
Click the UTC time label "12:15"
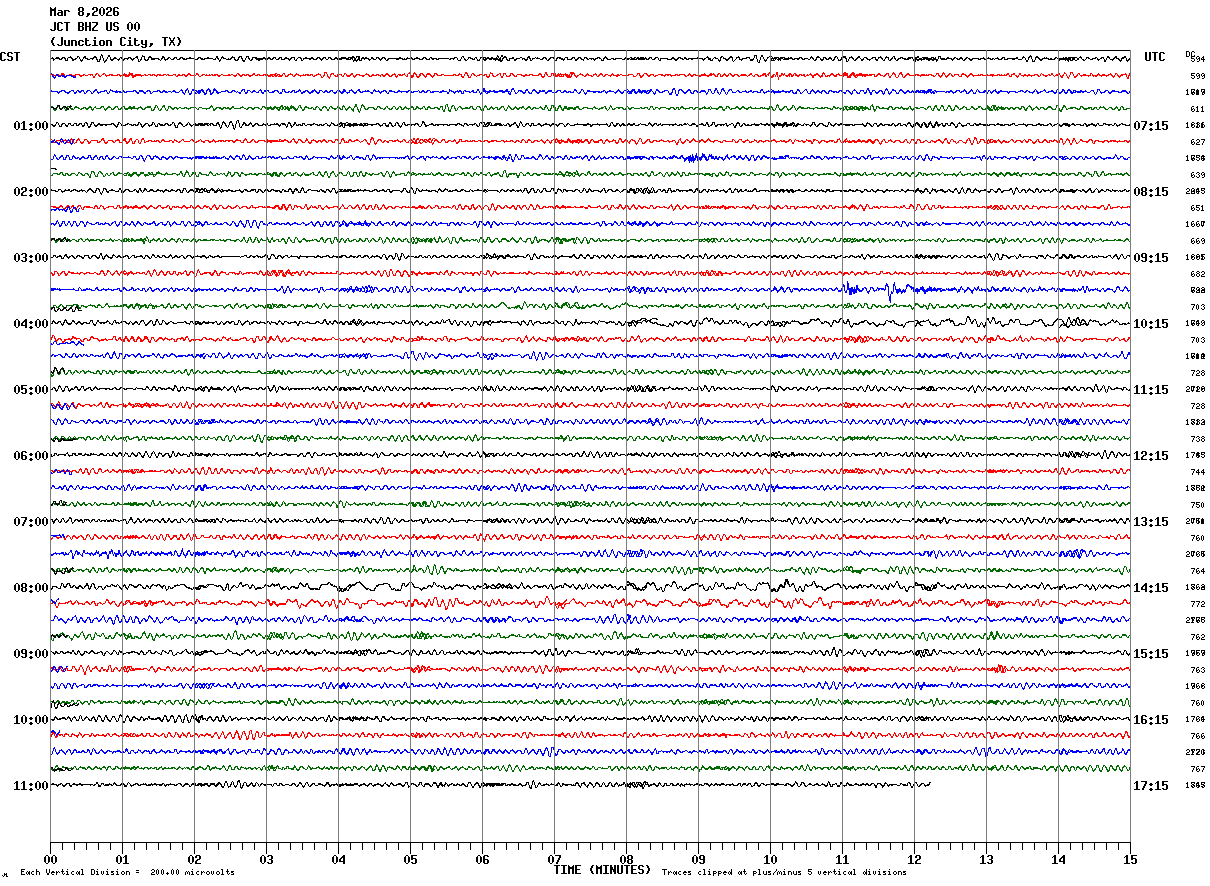click(1151, 456)
